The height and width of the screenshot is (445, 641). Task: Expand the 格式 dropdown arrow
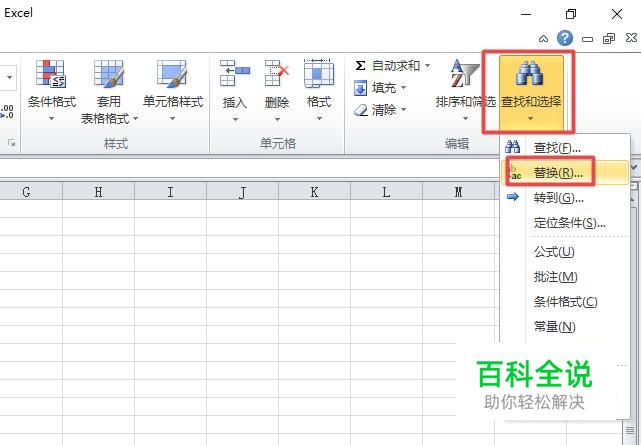click(x=319, y=119)
